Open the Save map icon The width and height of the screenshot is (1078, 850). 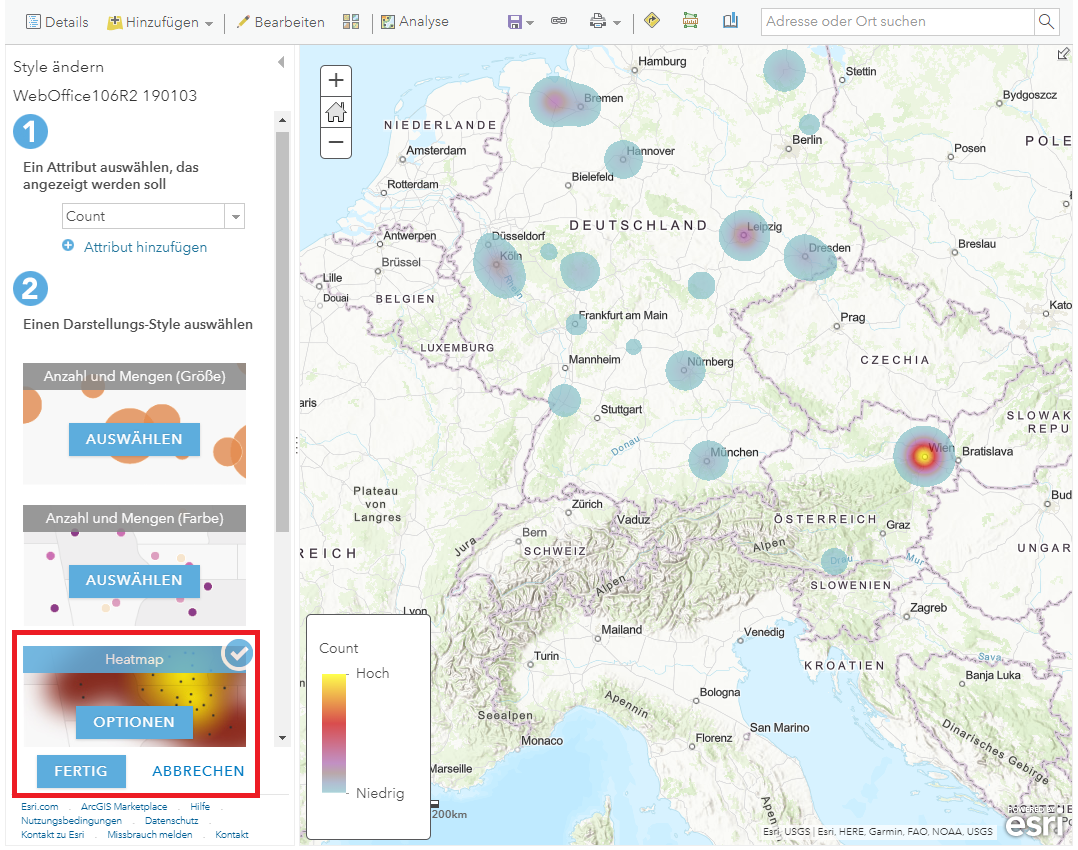514,20
